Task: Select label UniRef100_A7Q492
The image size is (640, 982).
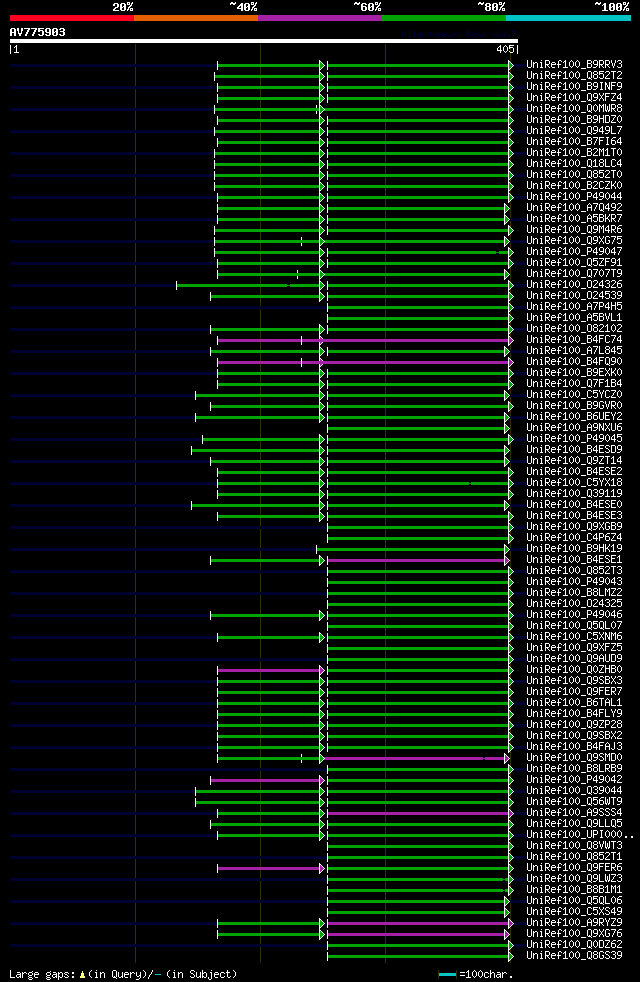Action: pyautogui.click(x=574, y=207)
